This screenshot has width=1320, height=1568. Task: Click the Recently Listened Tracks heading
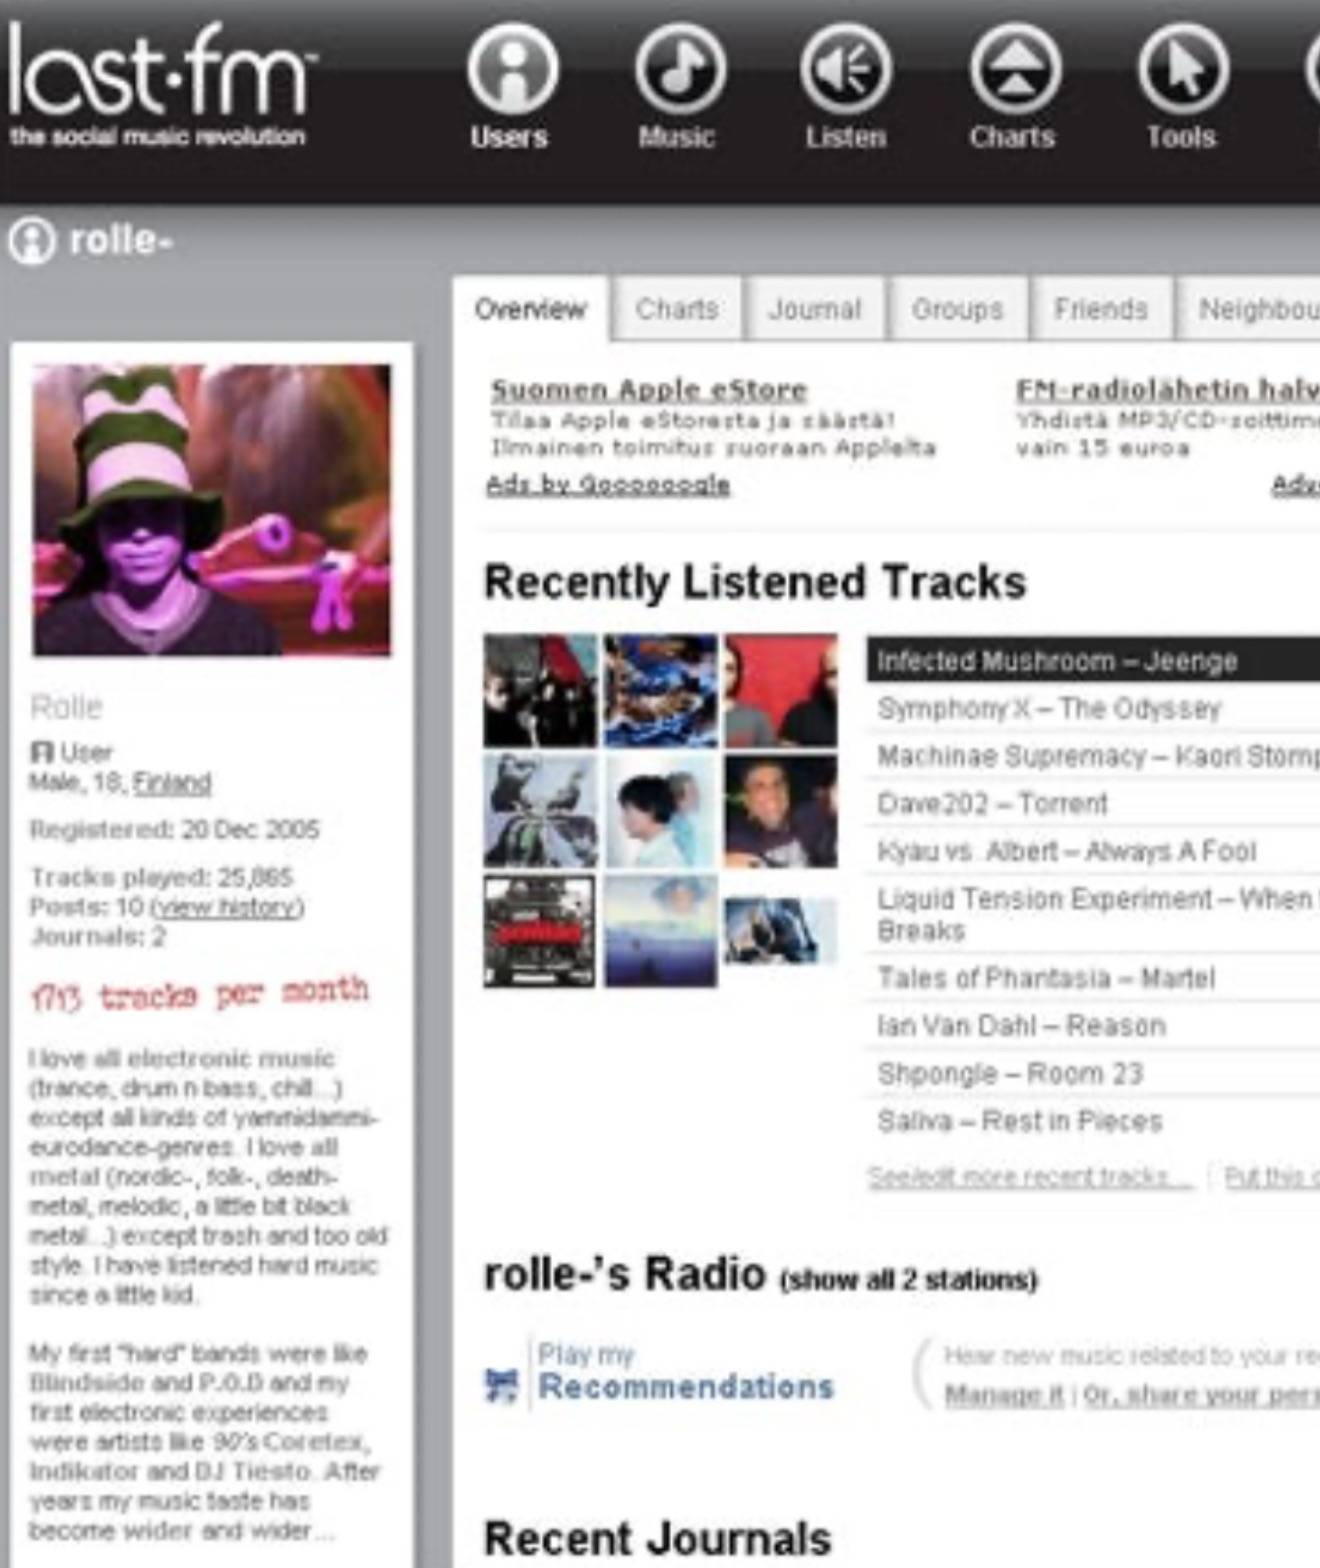coord(755,583)
